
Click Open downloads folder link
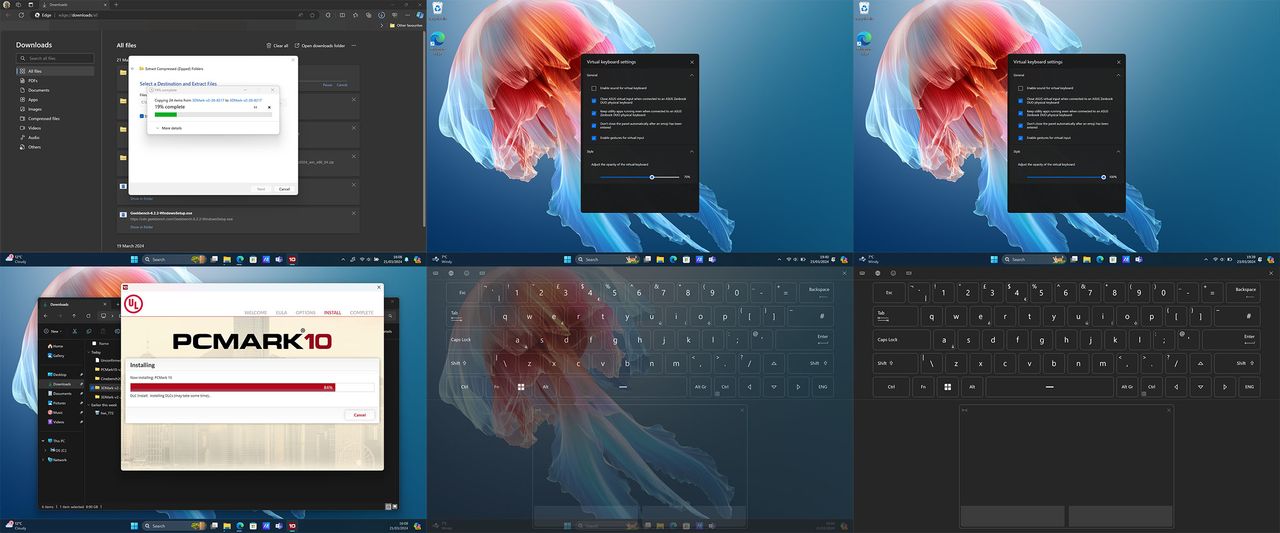point(322,45)
